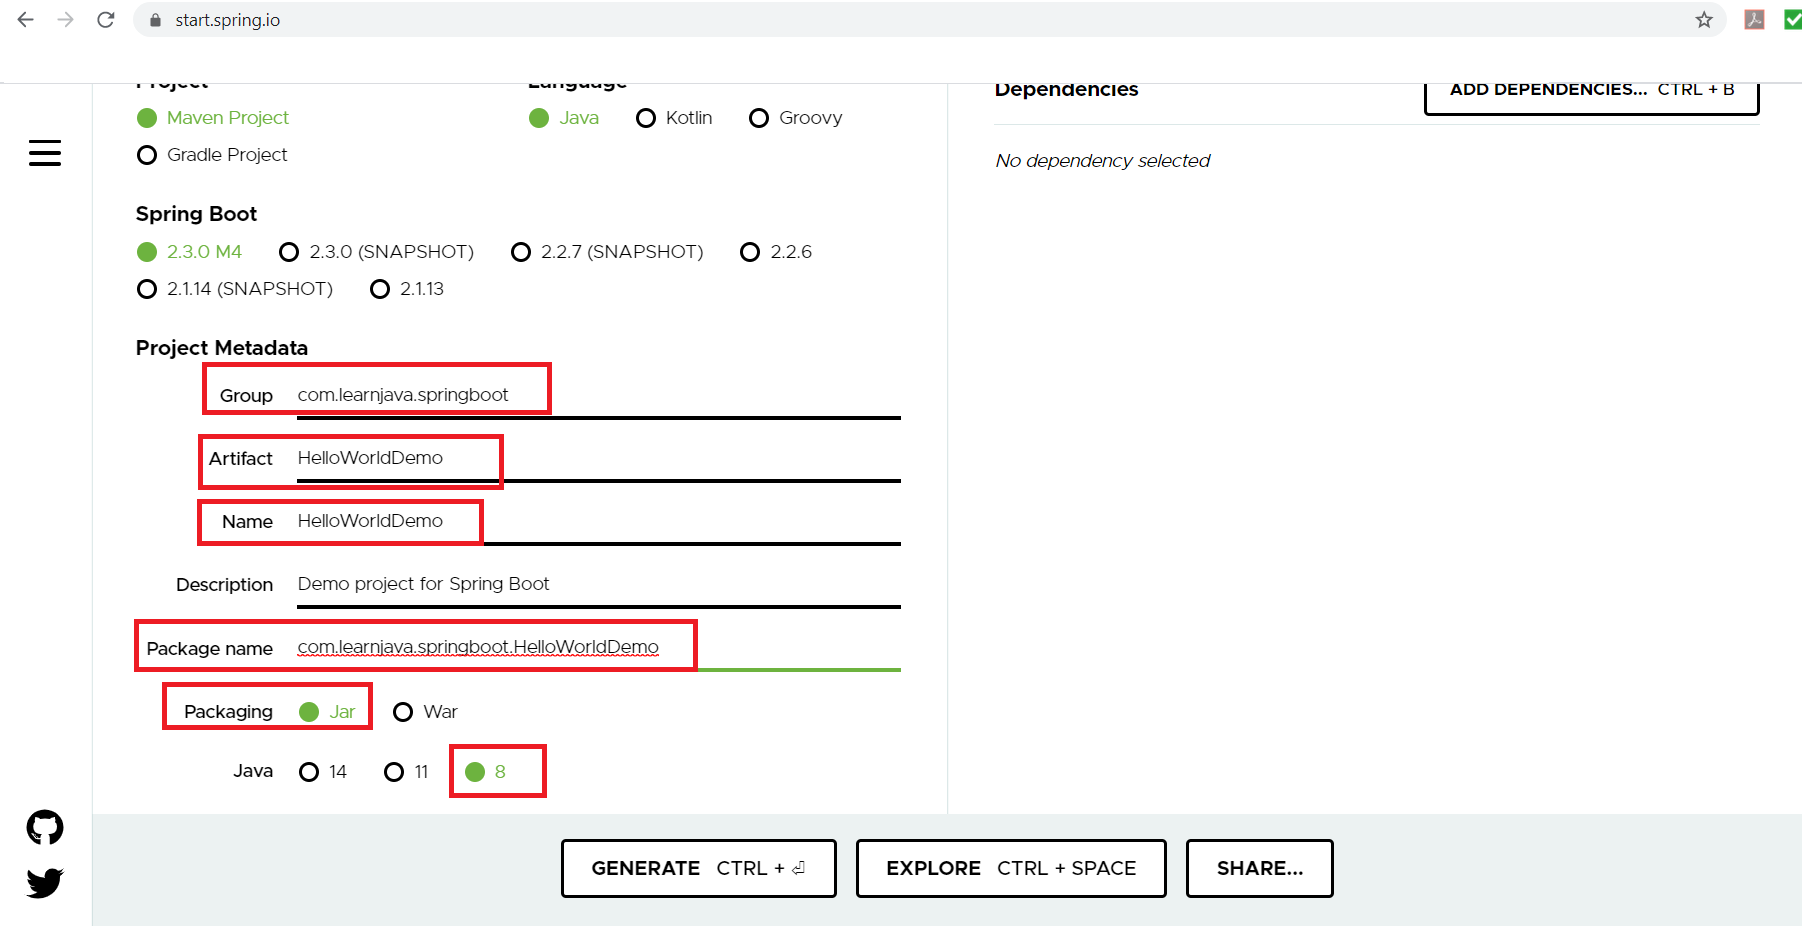Viewport: 1802px width, 928px height.
Task: Choose Spring Boot version 2.2.6
Action: click(x=750, y=252)
